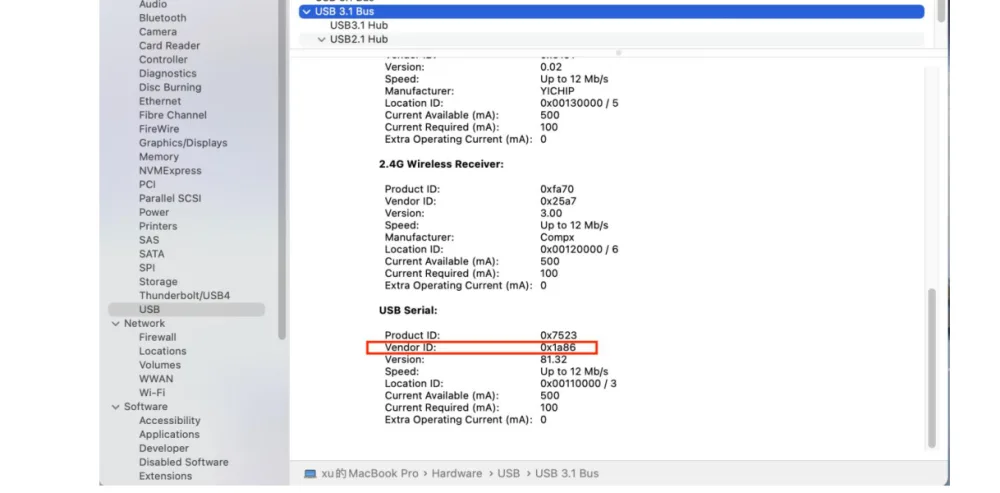Select Controller in the sidebar
Viewport: 1000px width, 493px height.
(163, 59)
